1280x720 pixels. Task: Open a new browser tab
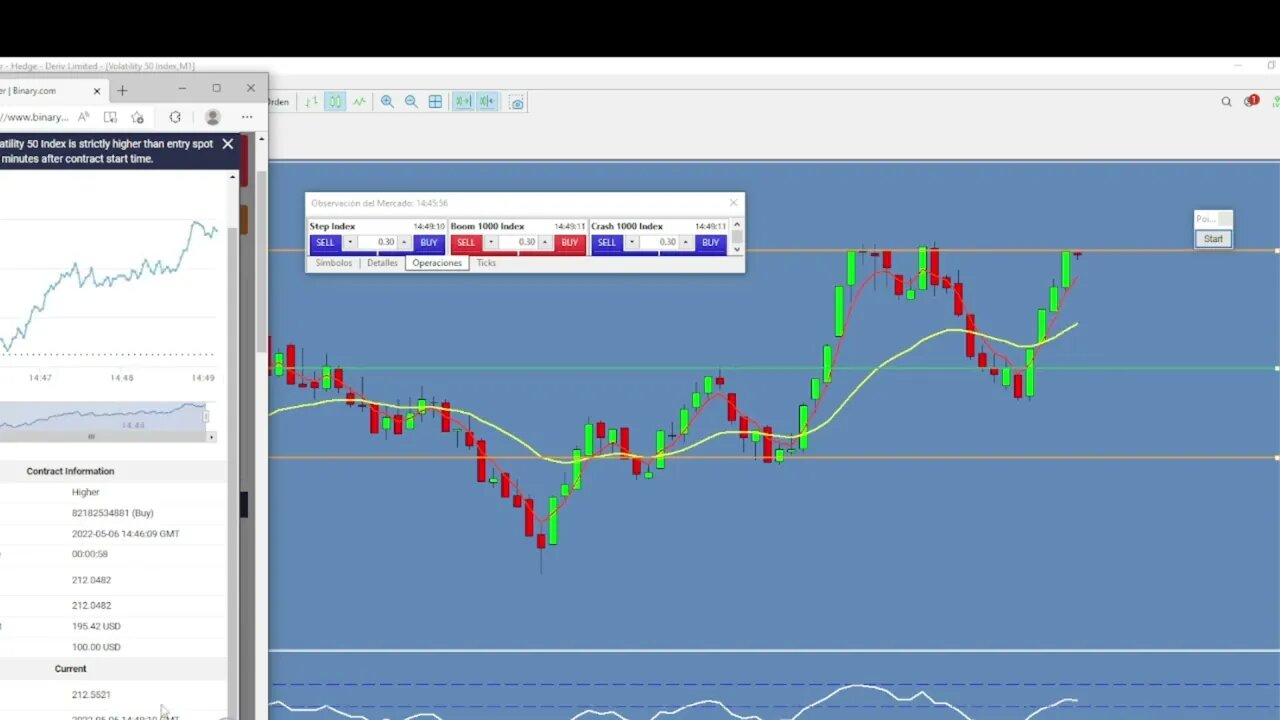click(122, 90)
